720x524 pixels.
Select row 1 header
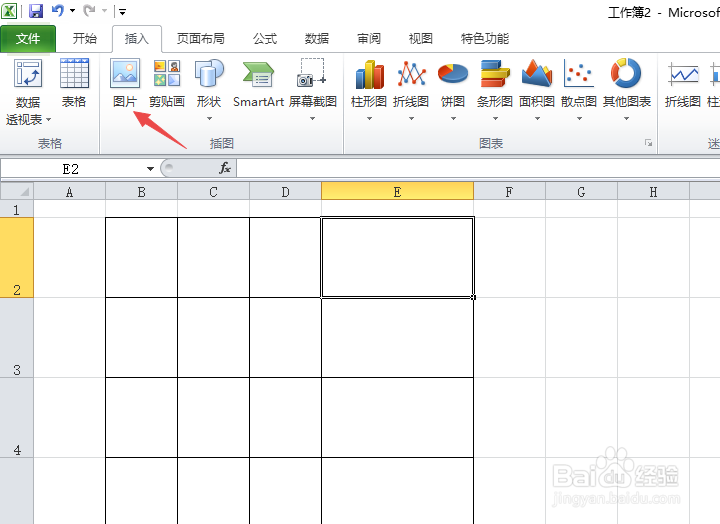(17, 209)
